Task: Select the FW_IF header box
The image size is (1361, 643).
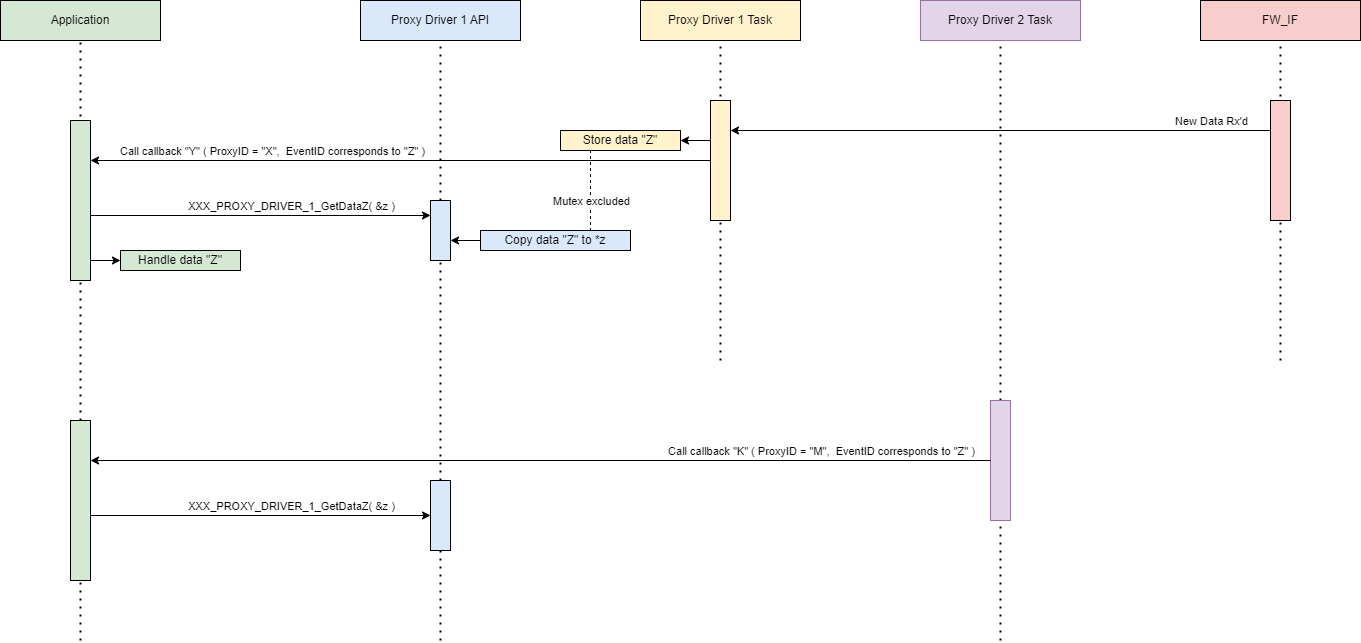Action: coord(1280,20)
